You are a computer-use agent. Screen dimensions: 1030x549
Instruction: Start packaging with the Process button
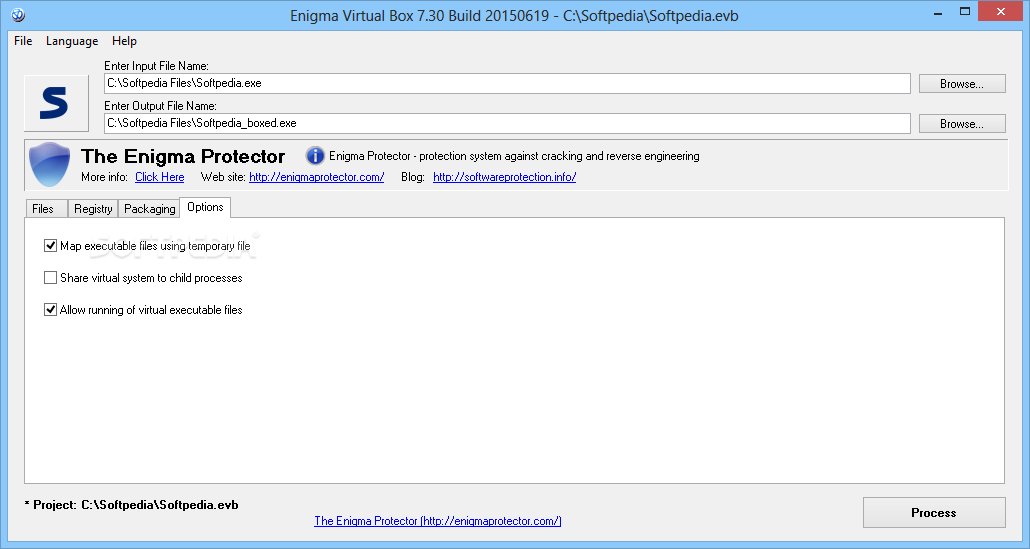tap(933, 512)
